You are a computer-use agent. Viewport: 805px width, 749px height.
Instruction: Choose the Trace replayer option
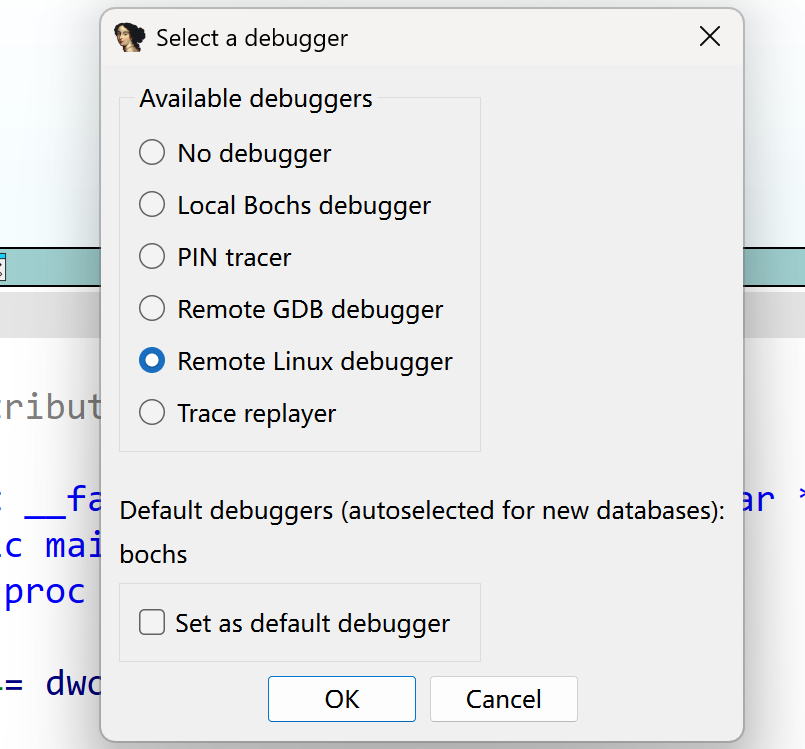(x=152, y=413)
